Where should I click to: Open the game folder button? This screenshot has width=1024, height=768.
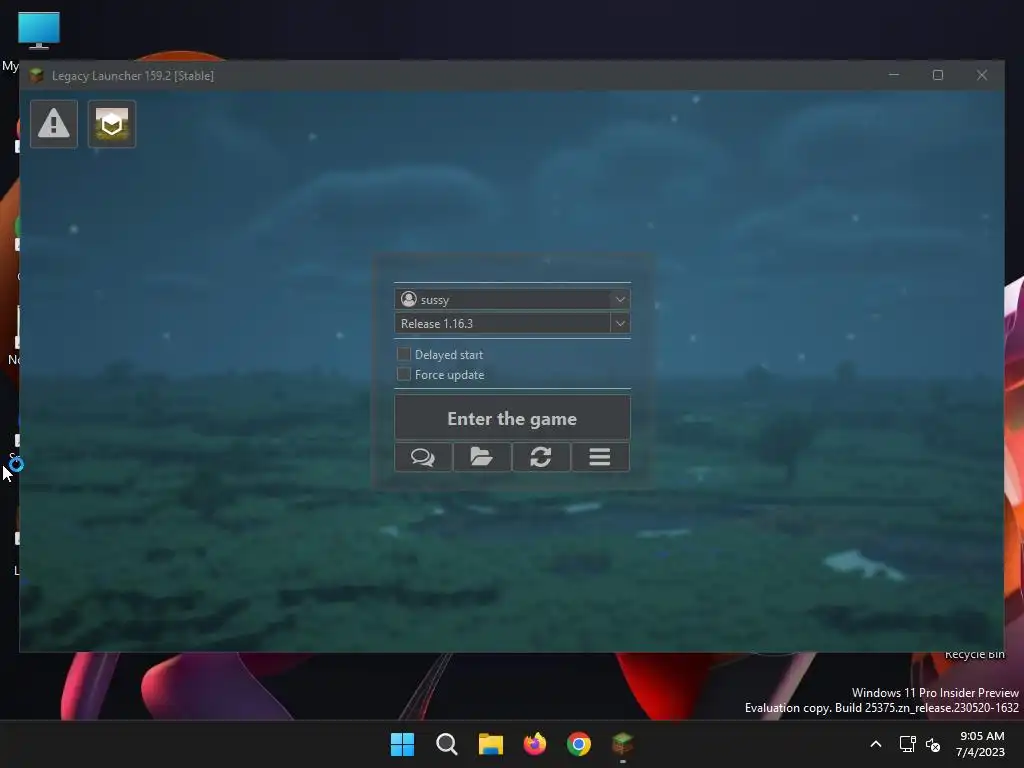[x=482, y=457]
